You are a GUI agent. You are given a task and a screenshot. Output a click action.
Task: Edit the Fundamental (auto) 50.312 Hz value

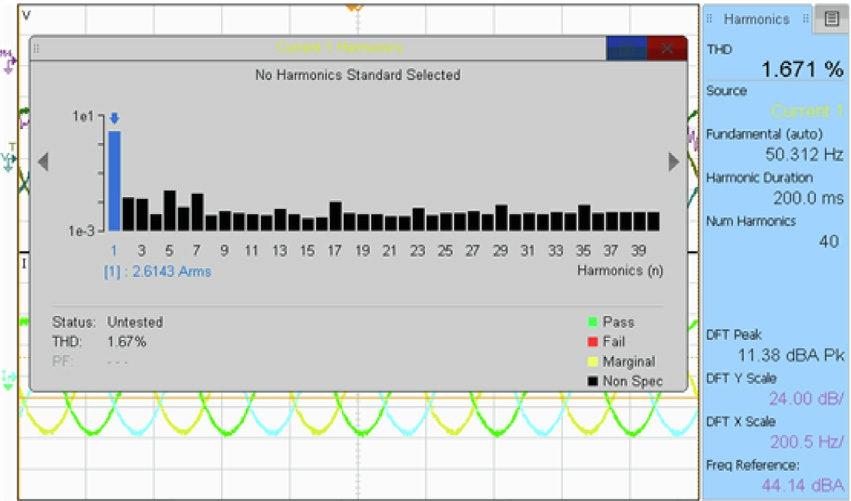click(x=804, y=154)
